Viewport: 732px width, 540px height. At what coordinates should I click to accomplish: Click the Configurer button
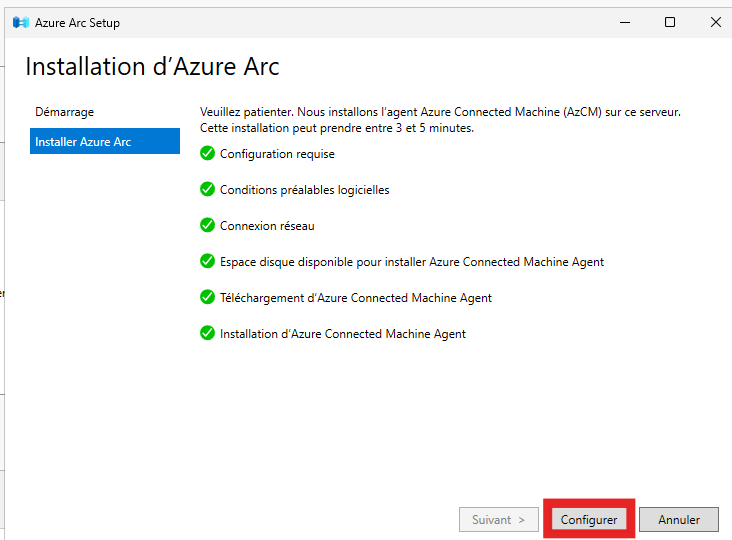click(589, 519)
